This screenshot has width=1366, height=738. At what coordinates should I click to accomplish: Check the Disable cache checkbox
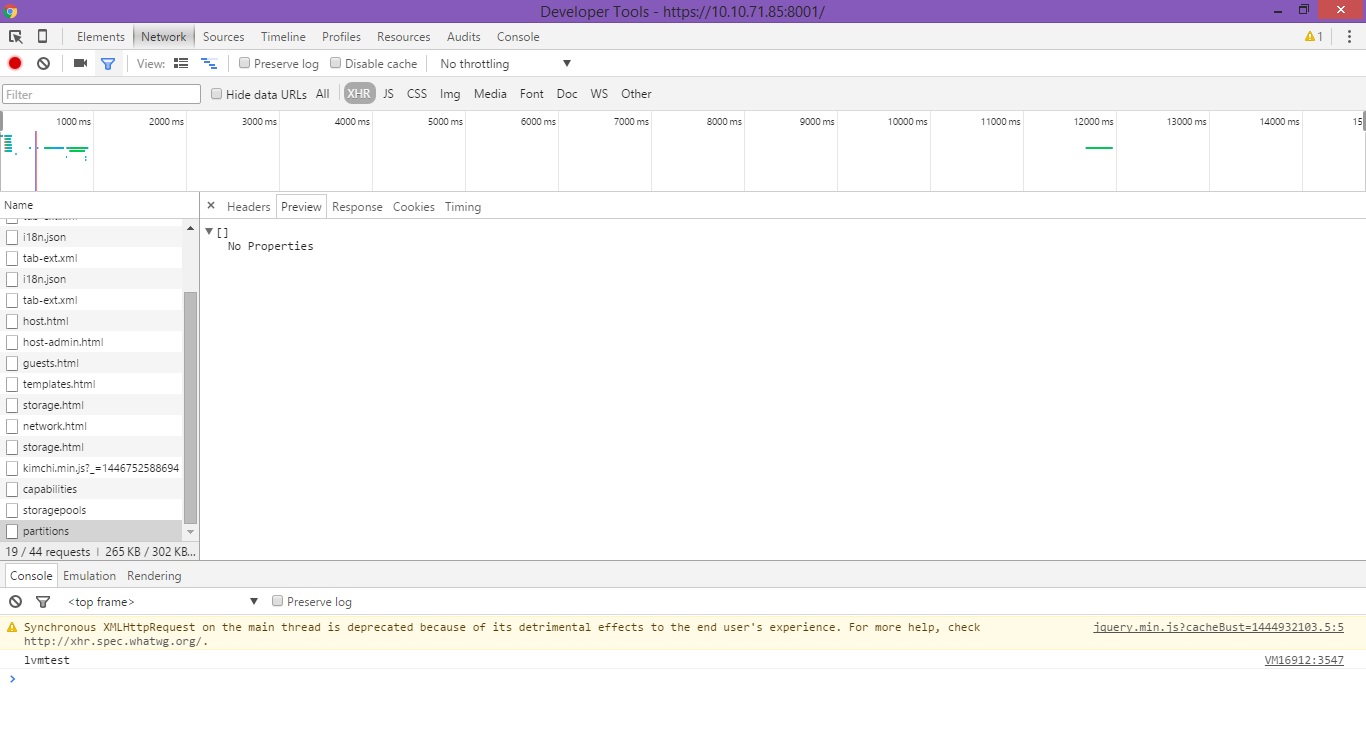336,63
